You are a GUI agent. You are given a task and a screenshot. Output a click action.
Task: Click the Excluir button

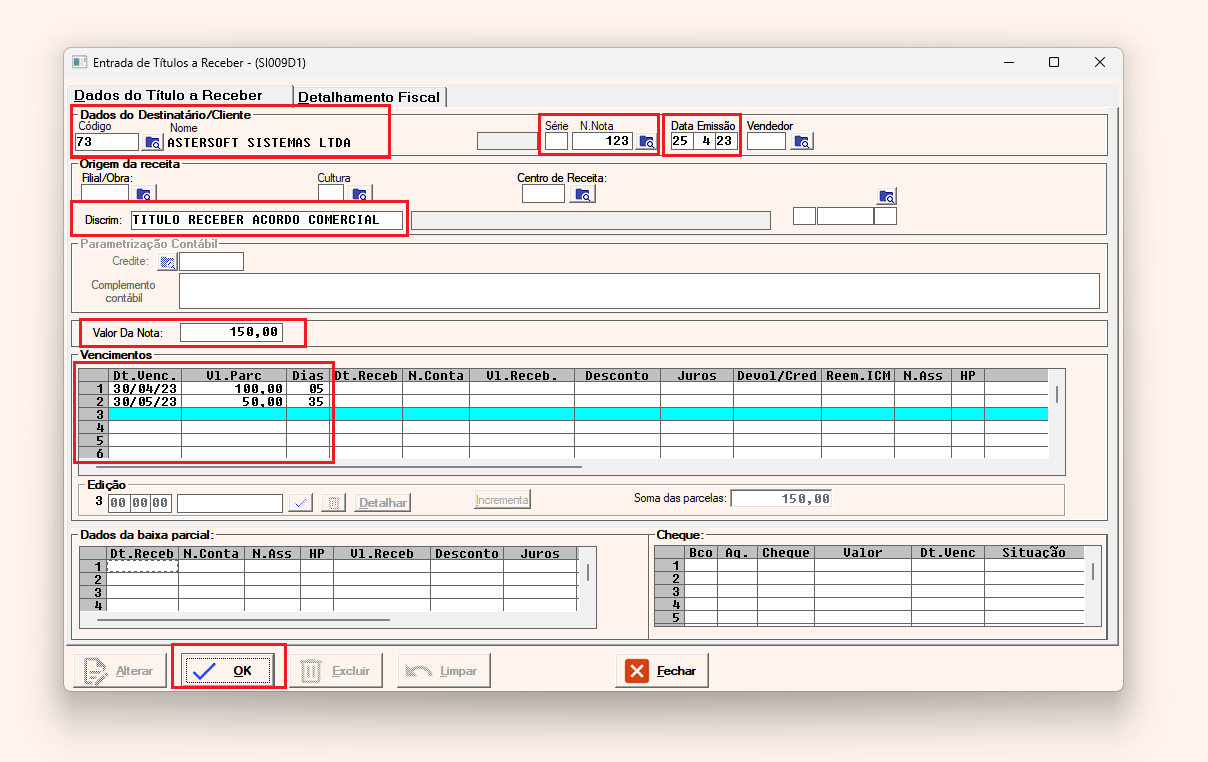click(337, 671)
